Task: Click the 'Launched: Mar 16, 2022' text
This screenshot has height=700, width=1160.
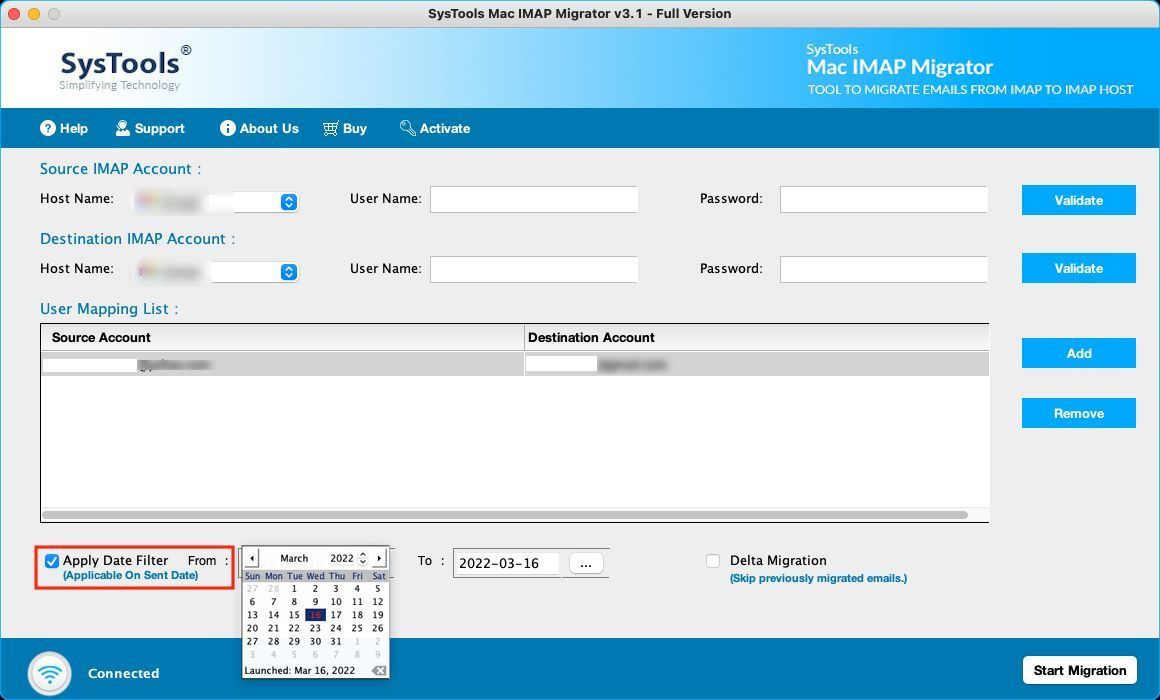Action: click(300, 670)
